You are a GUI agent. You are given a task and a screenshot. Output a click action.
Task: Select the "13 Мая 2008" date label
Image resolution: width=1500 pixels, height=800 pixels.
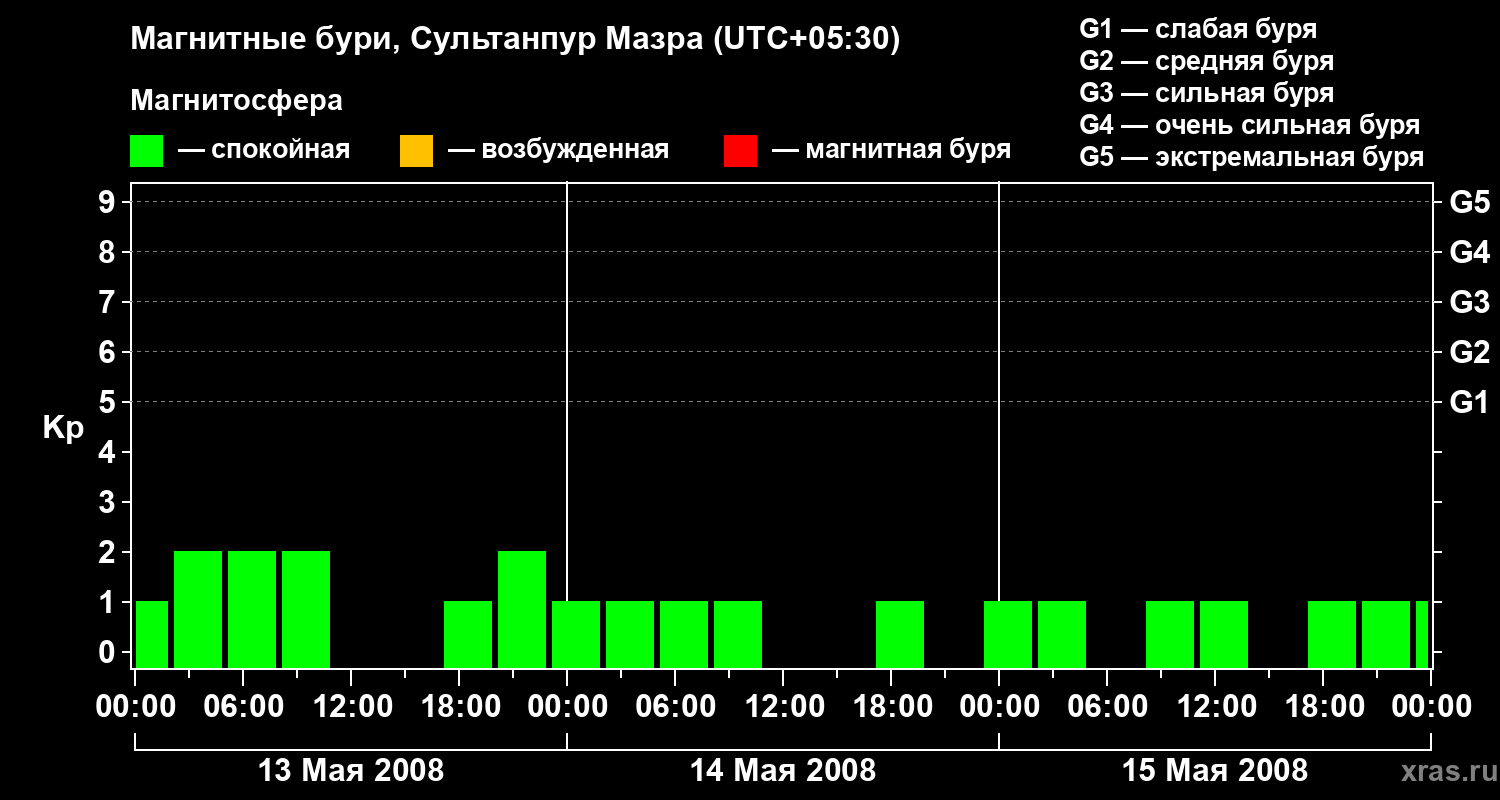(x=351, y=771)
